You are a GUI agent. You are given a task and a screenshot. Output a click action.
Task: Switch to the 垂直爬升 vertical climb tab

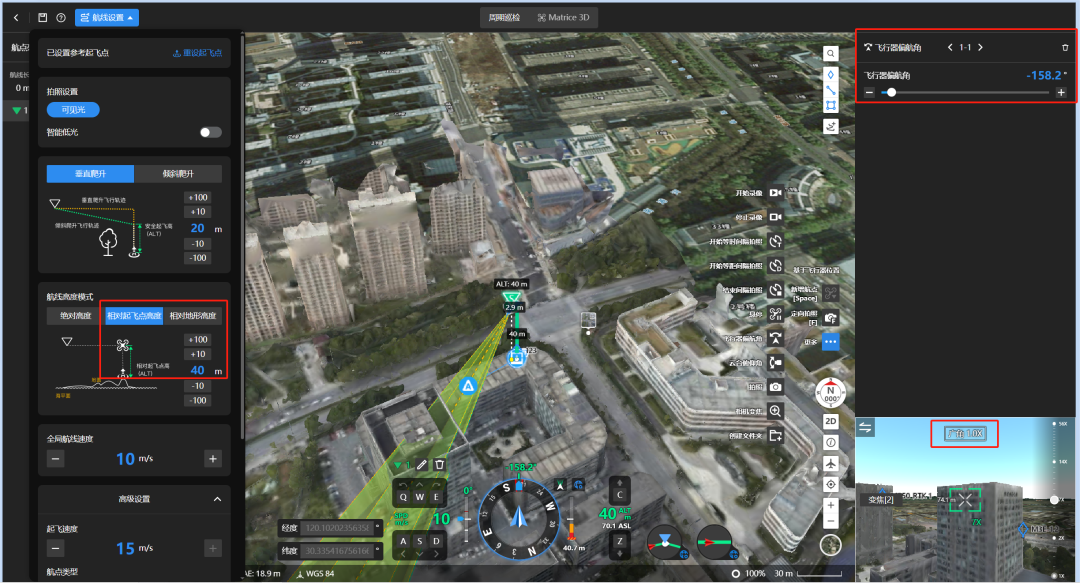point(90,174)
